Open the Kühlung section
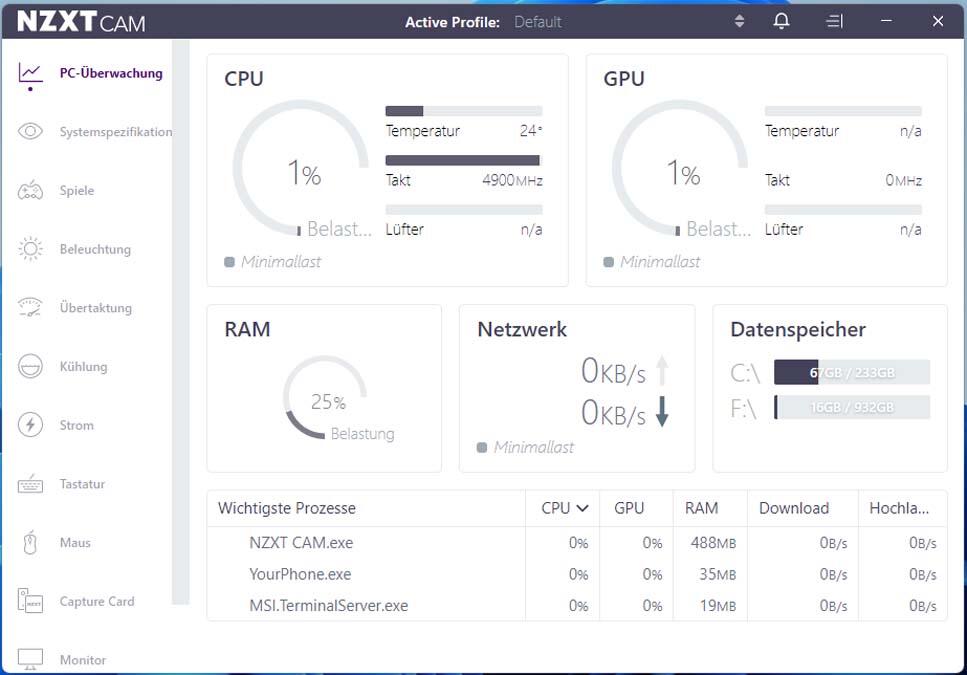 [x=83, y=366]
